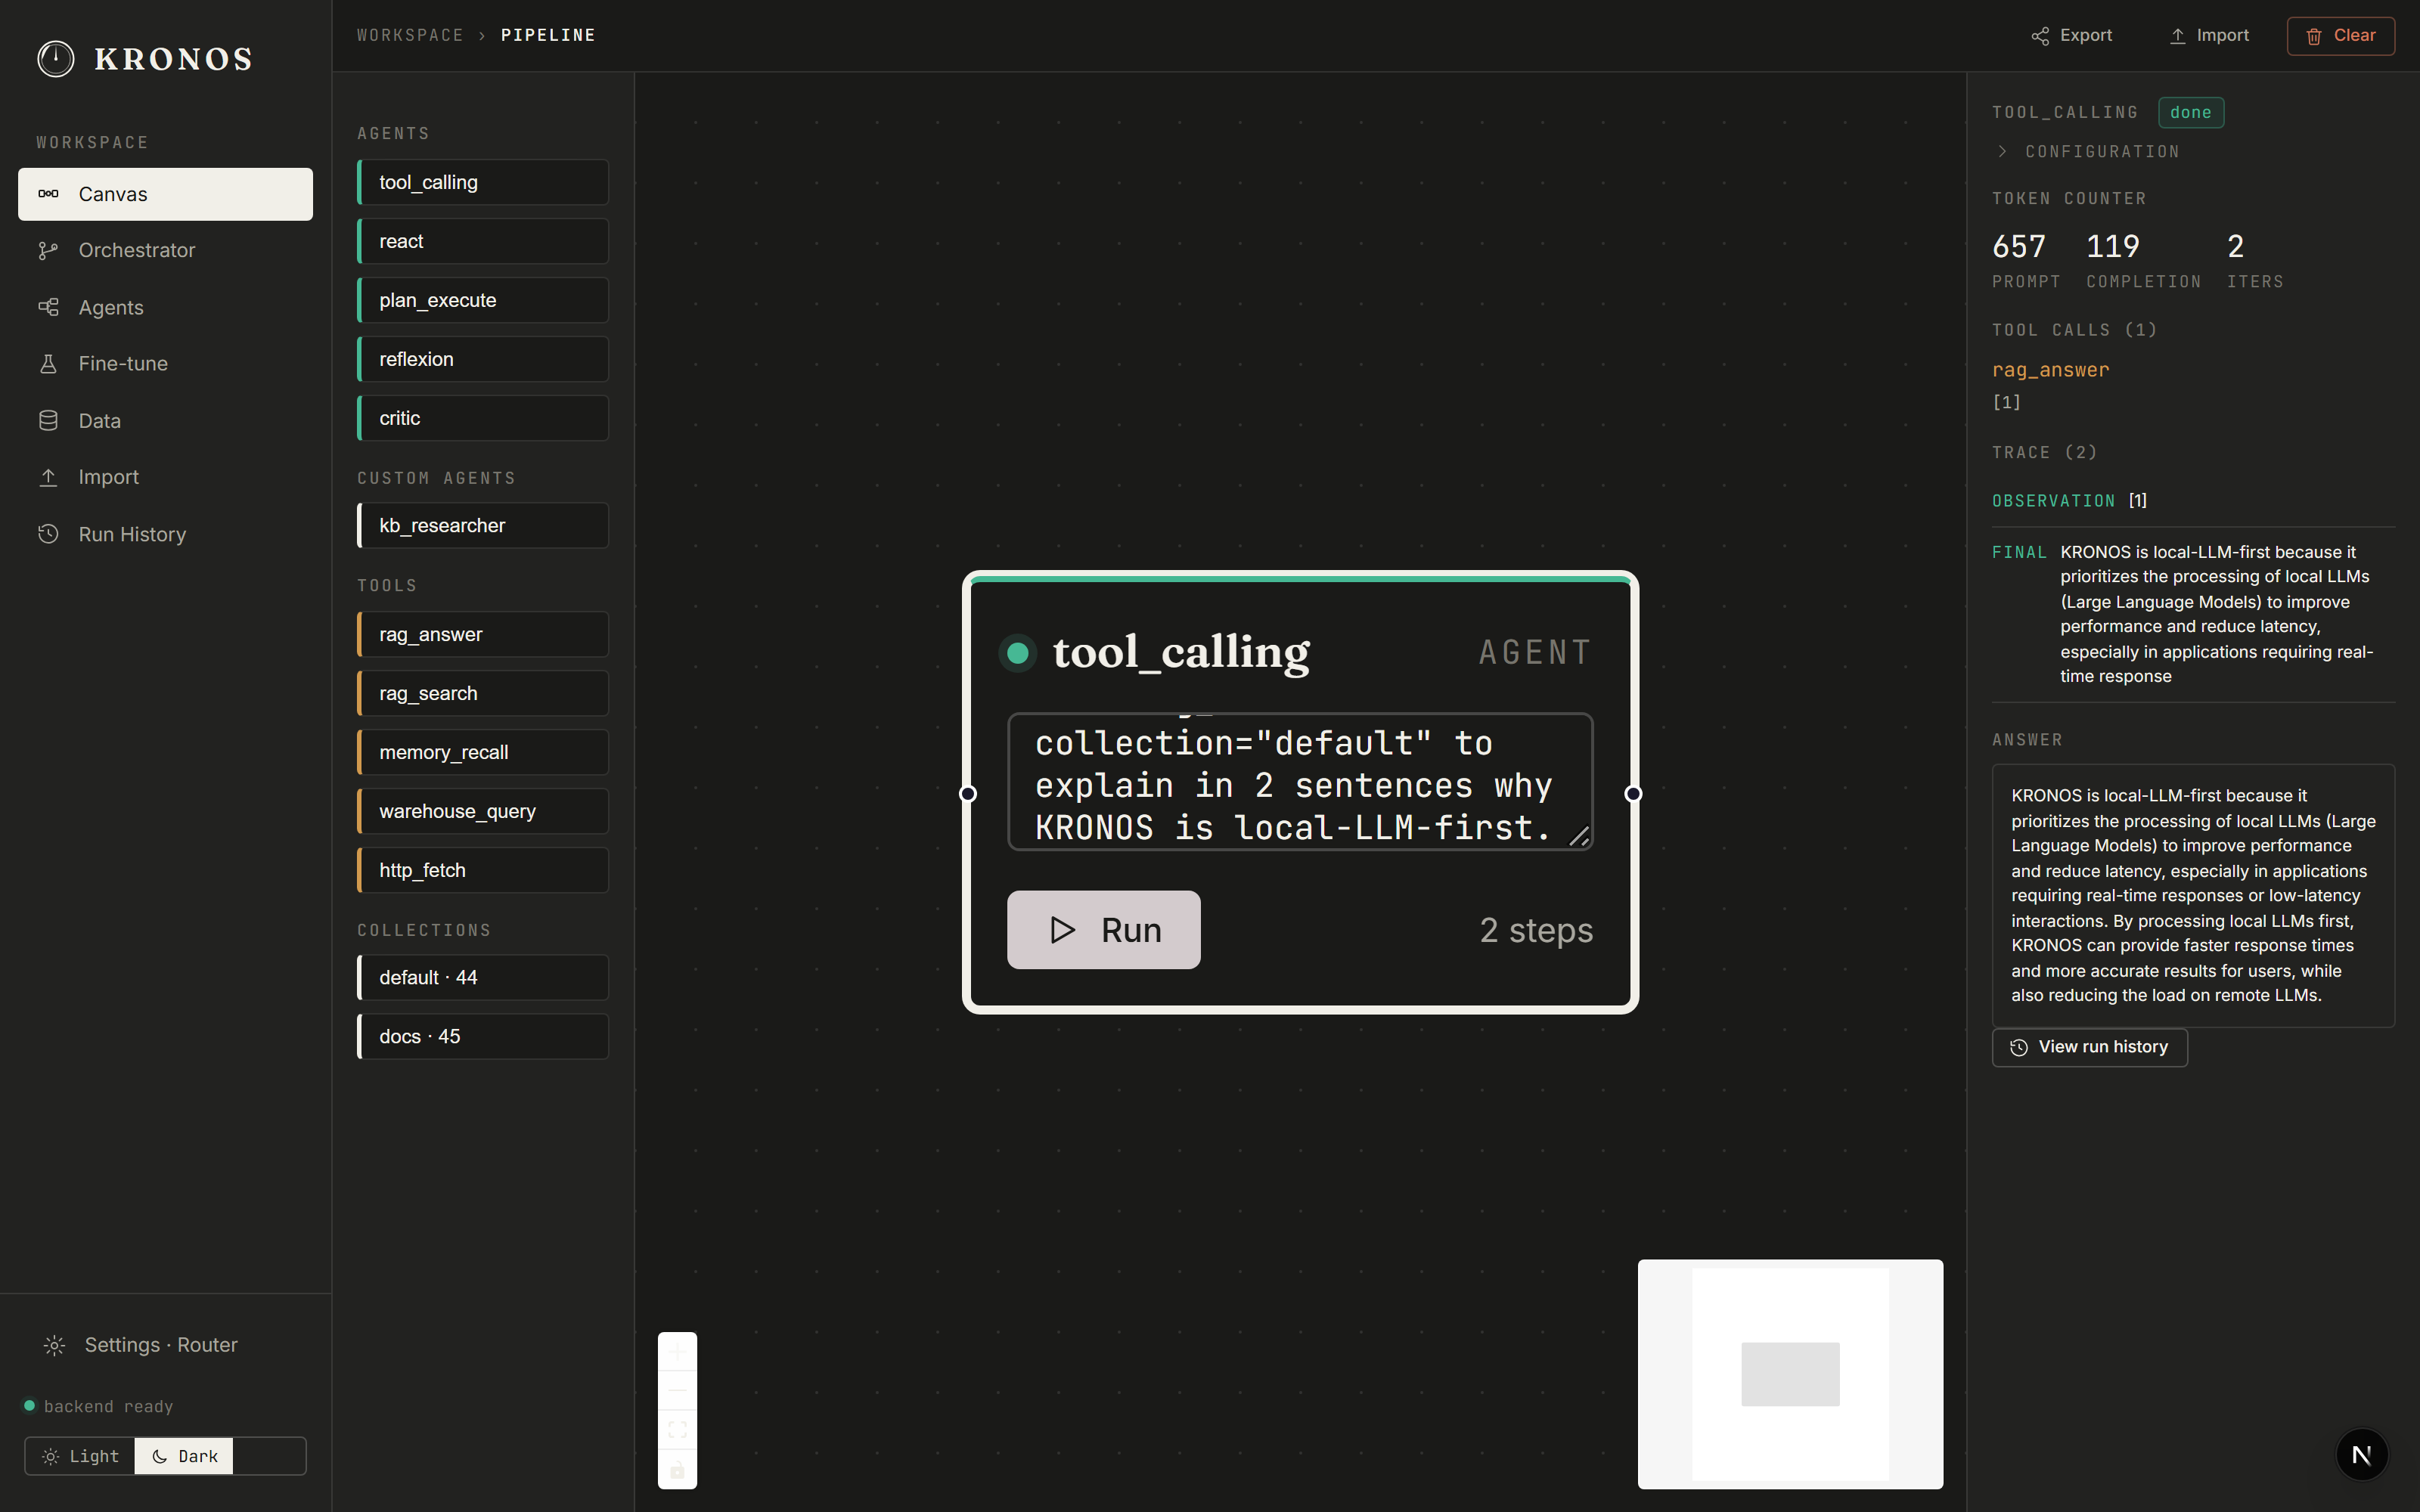Image resolution: width=2420 pixels, height=1512 pixels.
Task: Click the canvas minimap thumbnail
Action: click(1790, 1374)
